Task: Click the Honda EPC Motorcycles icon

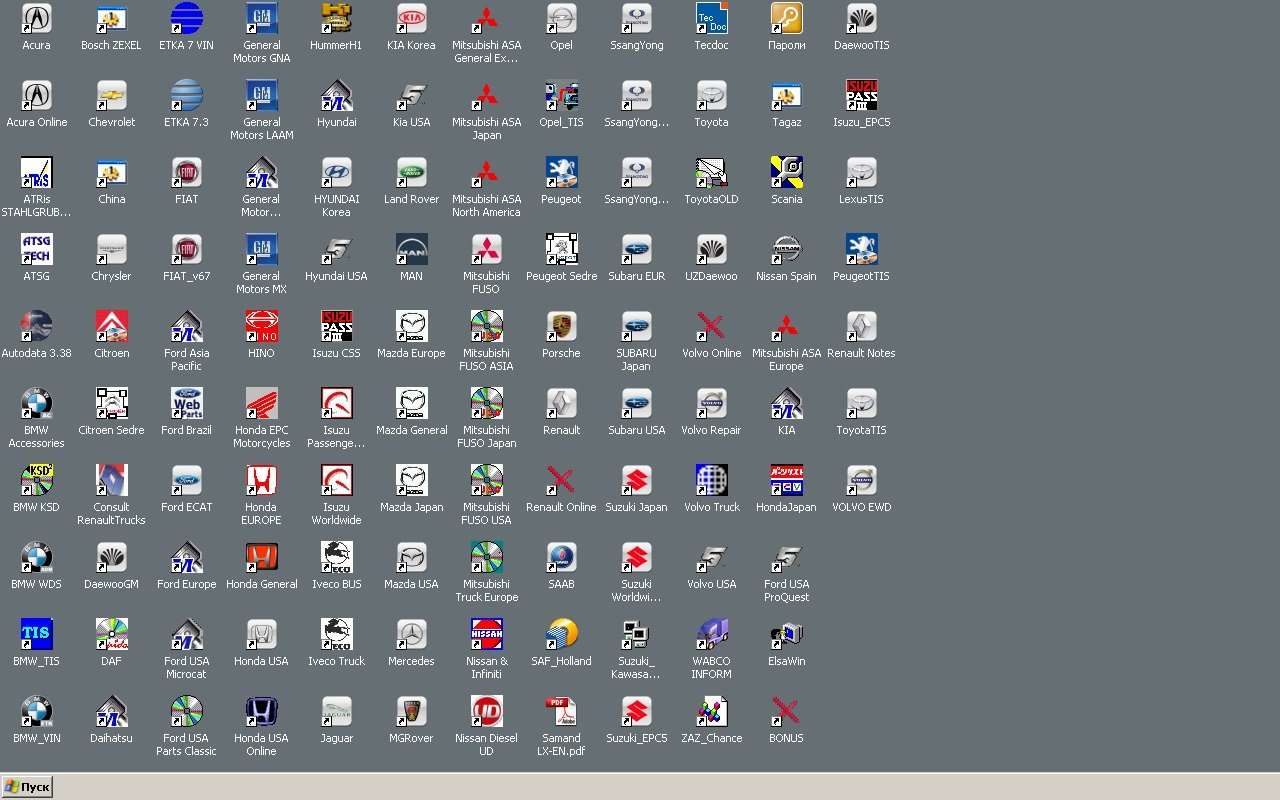Action: tap(261, 403)
